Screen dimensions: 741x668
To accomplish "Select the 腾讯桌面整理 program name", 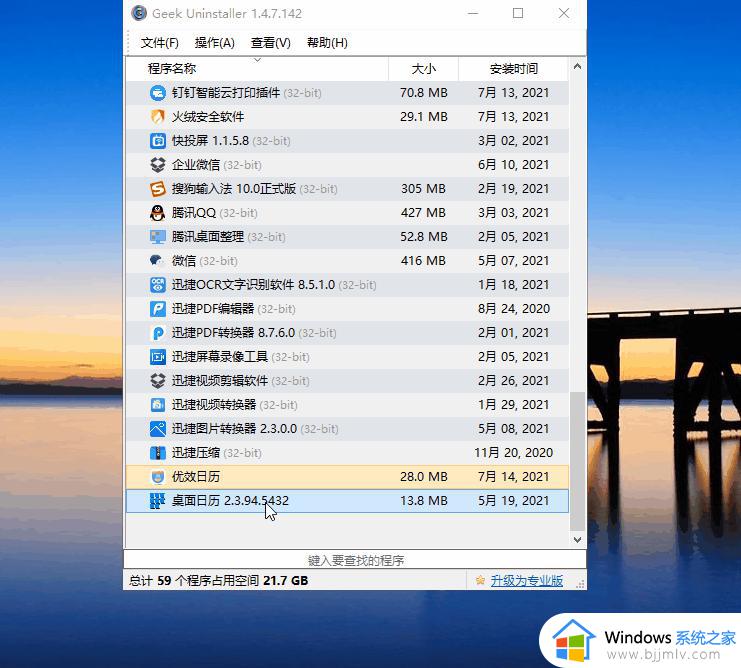I will point(207,237).
